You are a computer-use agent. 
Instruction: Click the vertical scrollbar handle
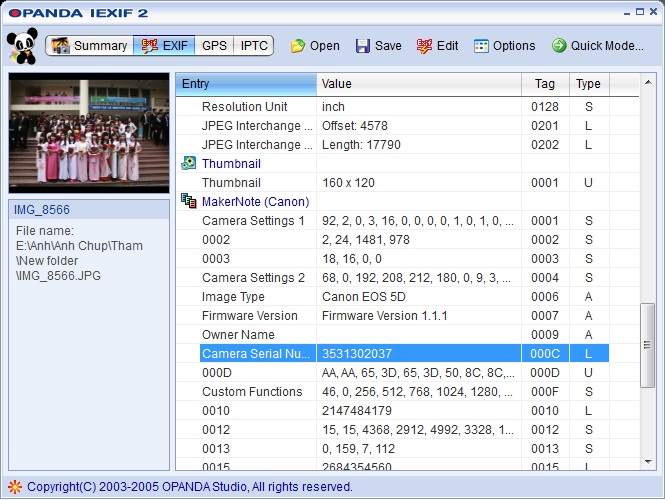pos(648,345)
